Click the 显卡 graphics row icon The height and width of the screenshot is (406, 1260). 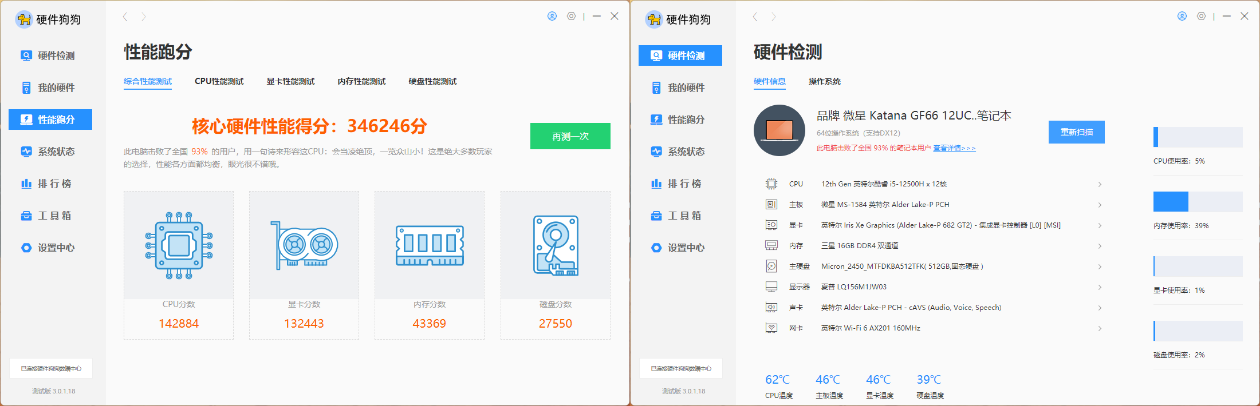(x=771, y=225)
